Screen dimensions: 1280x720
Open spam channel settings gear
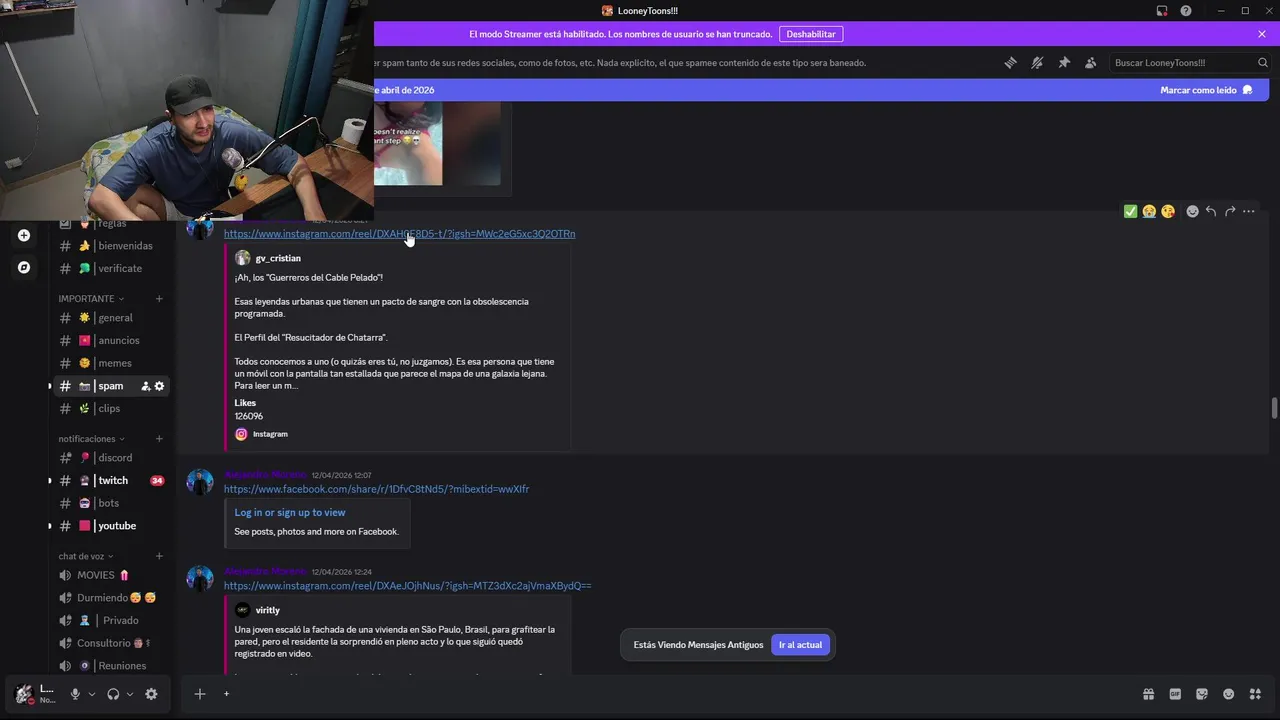click(x=159, y=386)
